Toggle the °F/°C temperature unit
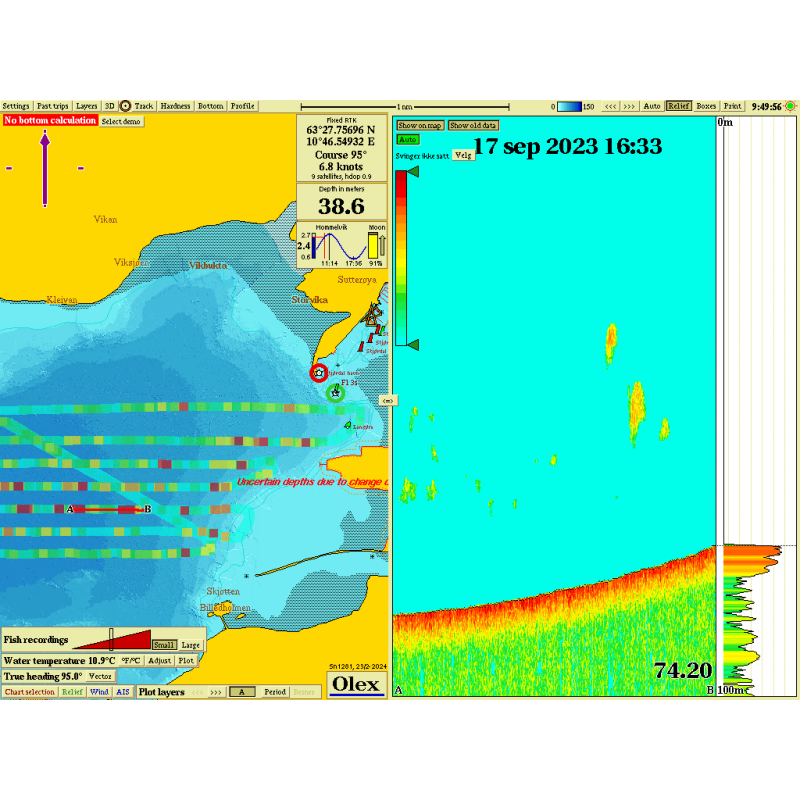The height and width of the screenshot is (800, 800). pos(131,661)
